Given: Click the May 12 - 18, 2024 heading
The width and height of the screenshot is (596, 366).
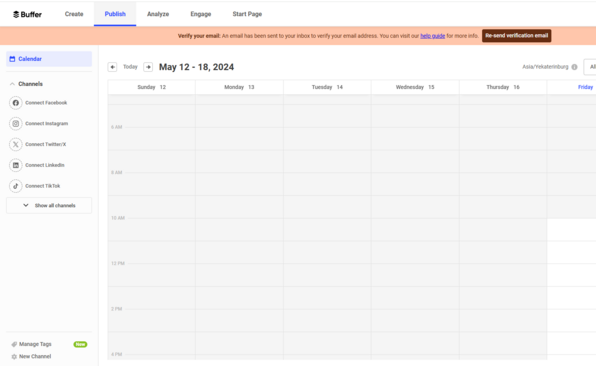Looking at the screenshot, I should coord(197,67).
